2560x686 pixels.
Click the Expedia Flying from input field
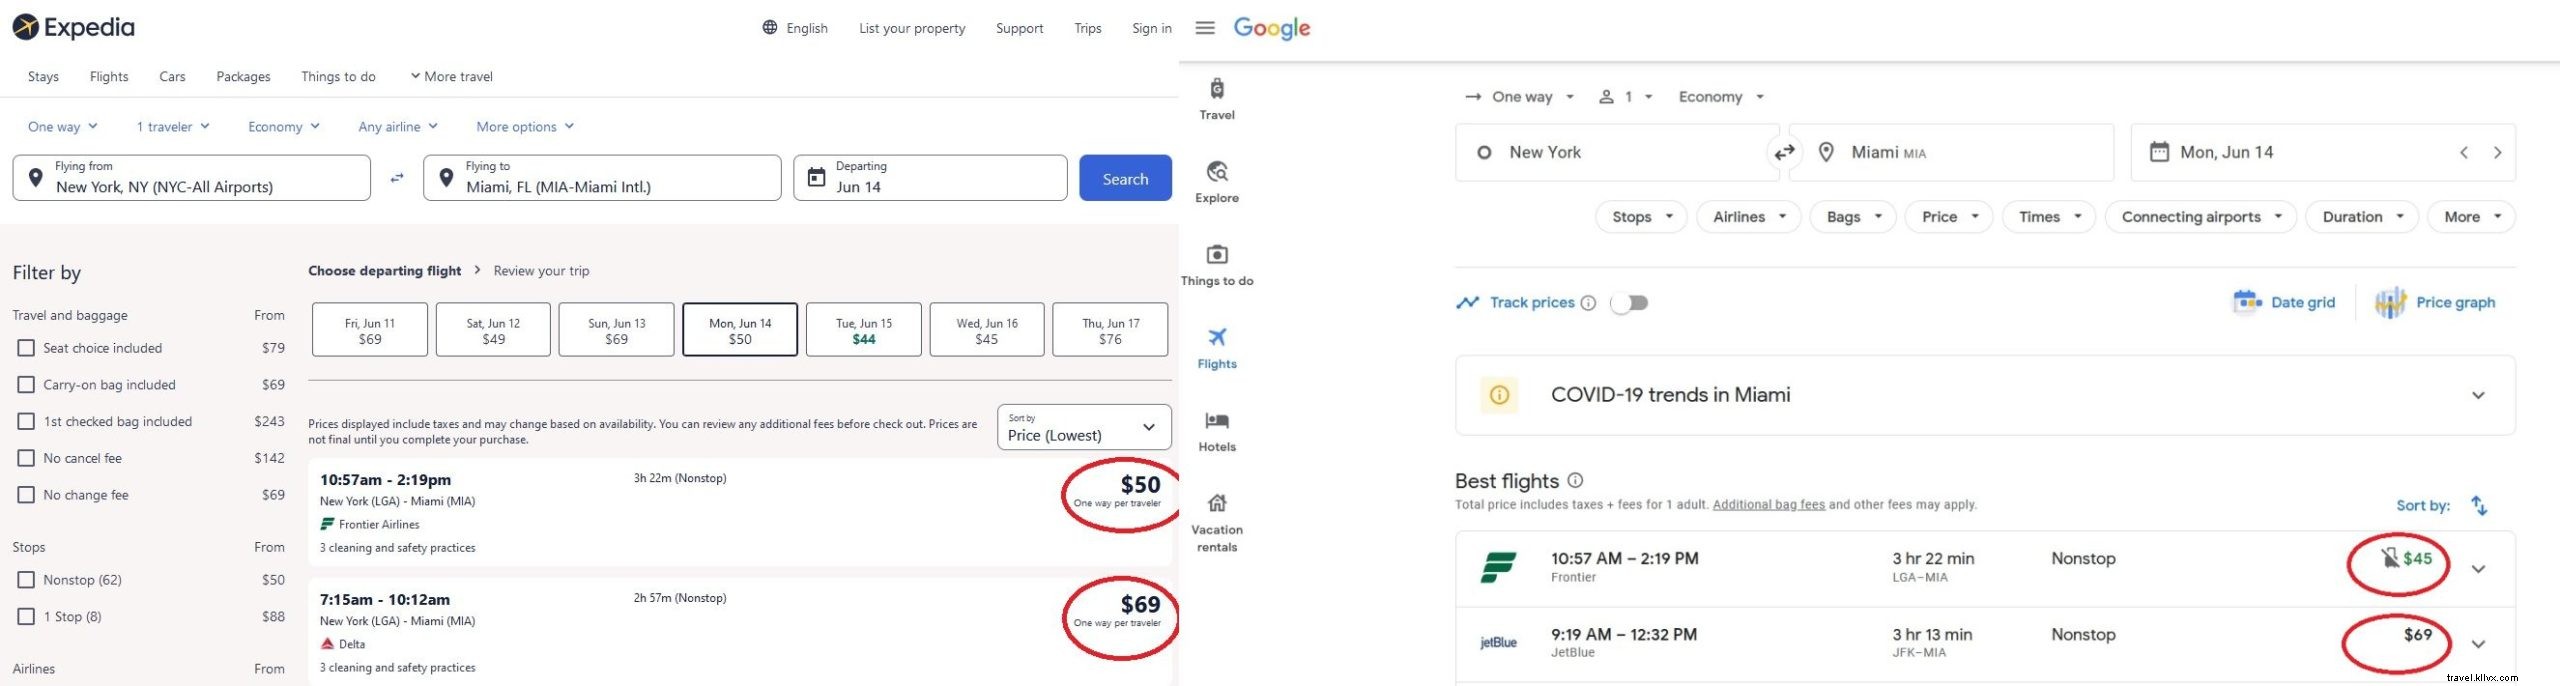pos(192,178)
